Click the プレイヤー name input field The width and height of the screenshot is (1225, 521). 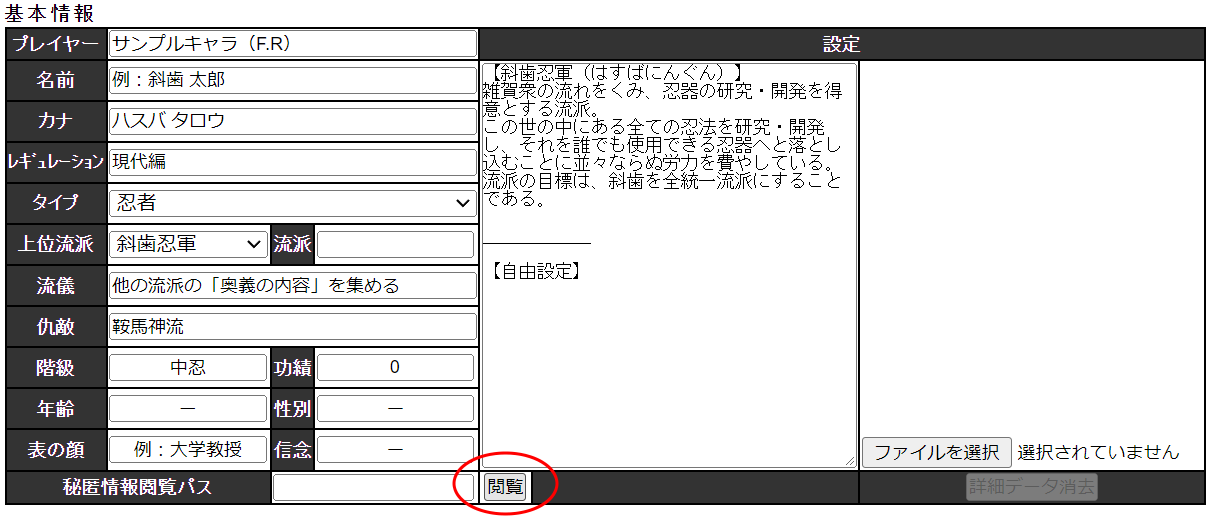pyautogui.click(x=292, y=44)
